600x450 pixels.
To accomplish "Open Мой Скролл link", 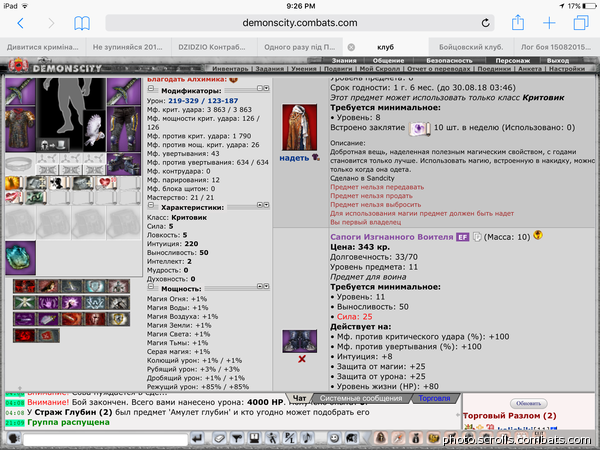I will click(x=380, y=69).
